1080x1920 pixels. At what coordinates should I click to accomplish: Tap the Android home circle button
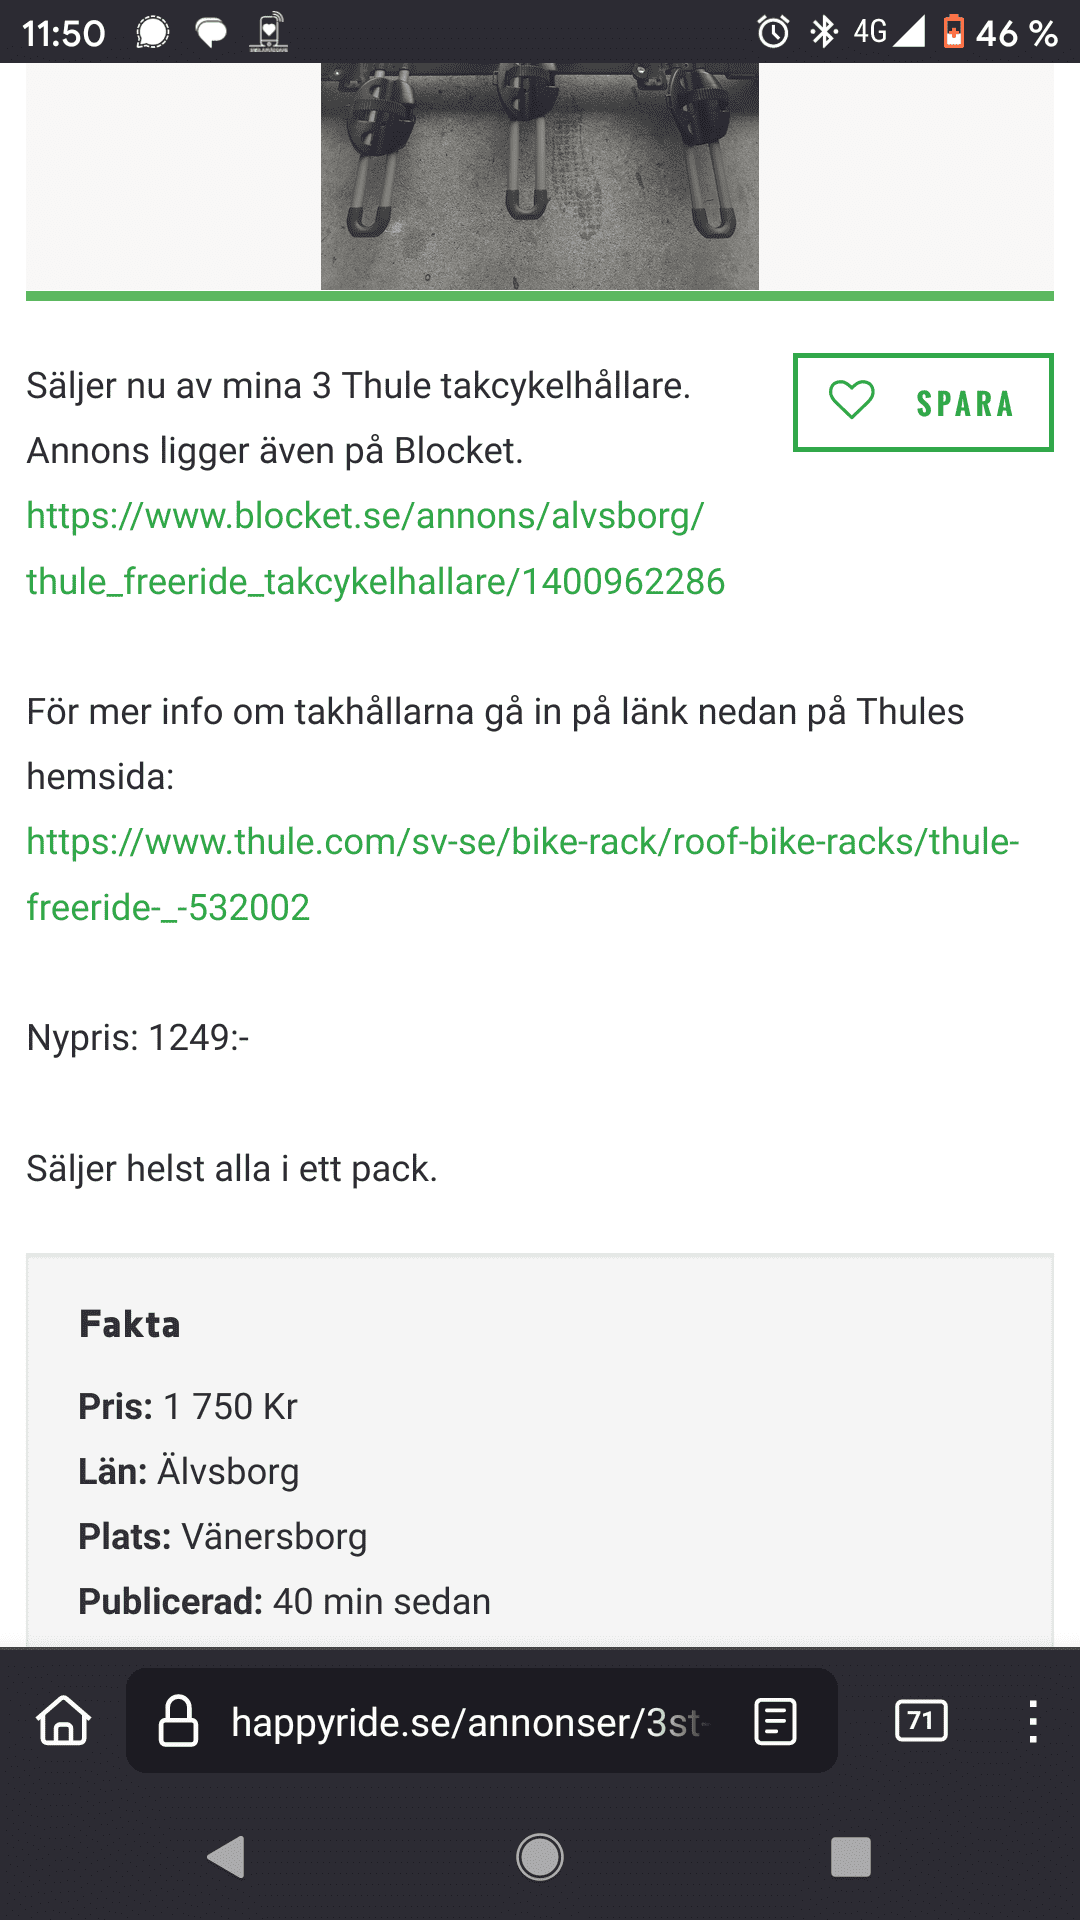[x=540, y=1857]
